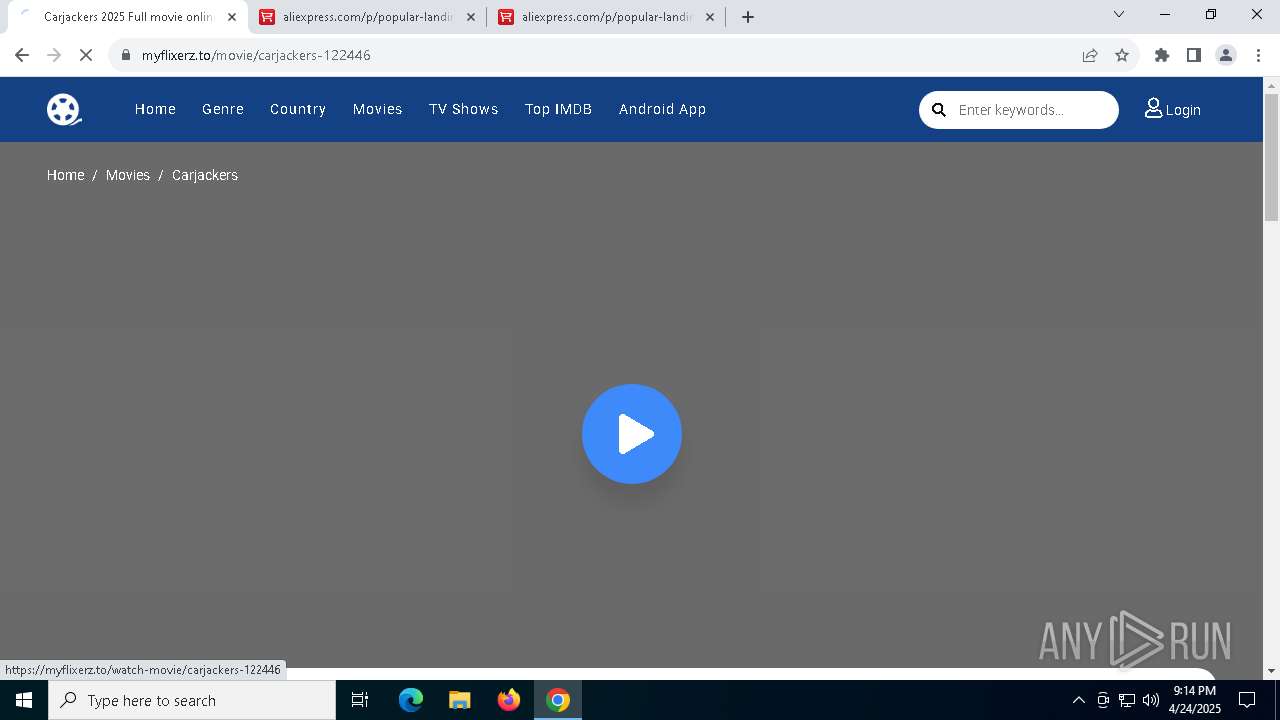This screenshot has width=1280, height=720.
Task: Click the taskbar clock showing 9:14 PM
Action: pyautogui.click(x=1195, y=700)
